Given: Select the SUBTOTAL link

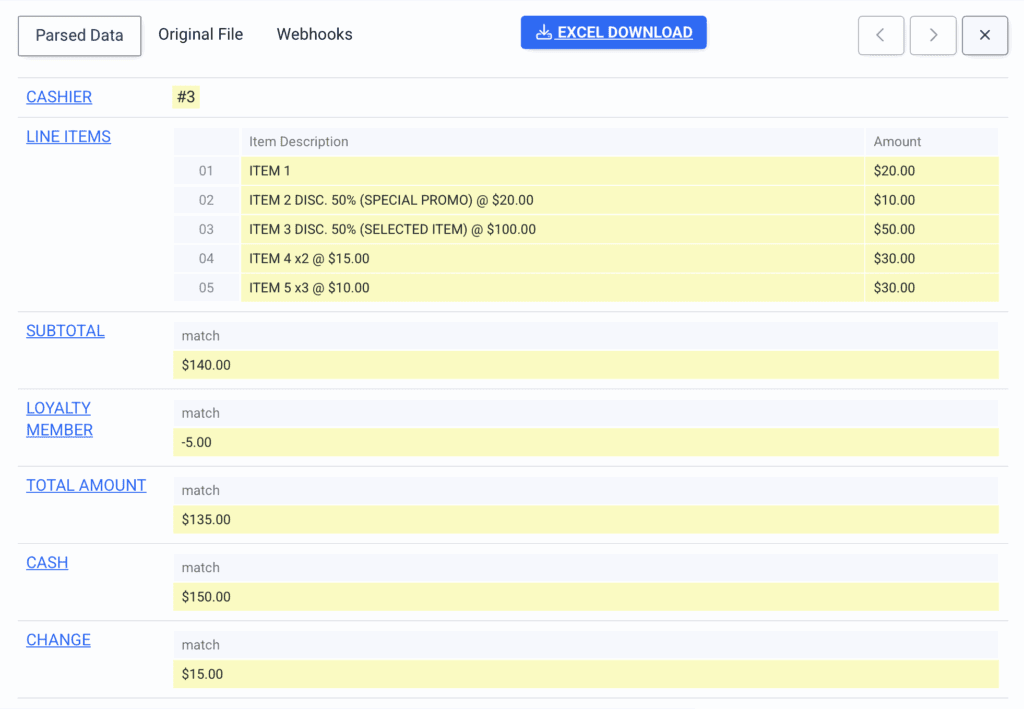Looking at the screenshot, I should point(65,330).
